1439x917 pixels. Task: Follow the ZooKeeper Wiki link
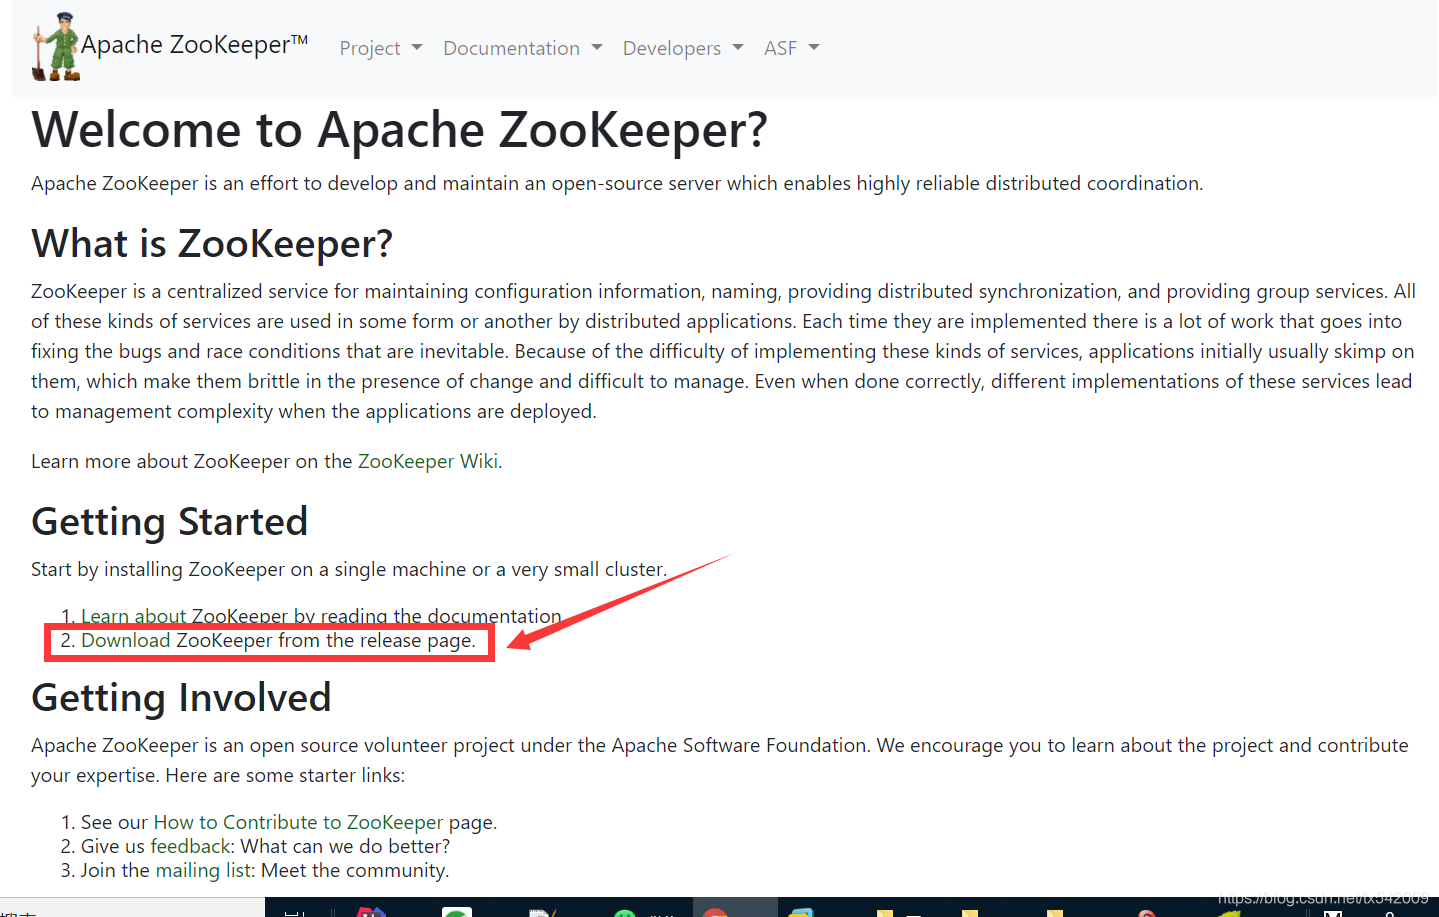[428, 461]
